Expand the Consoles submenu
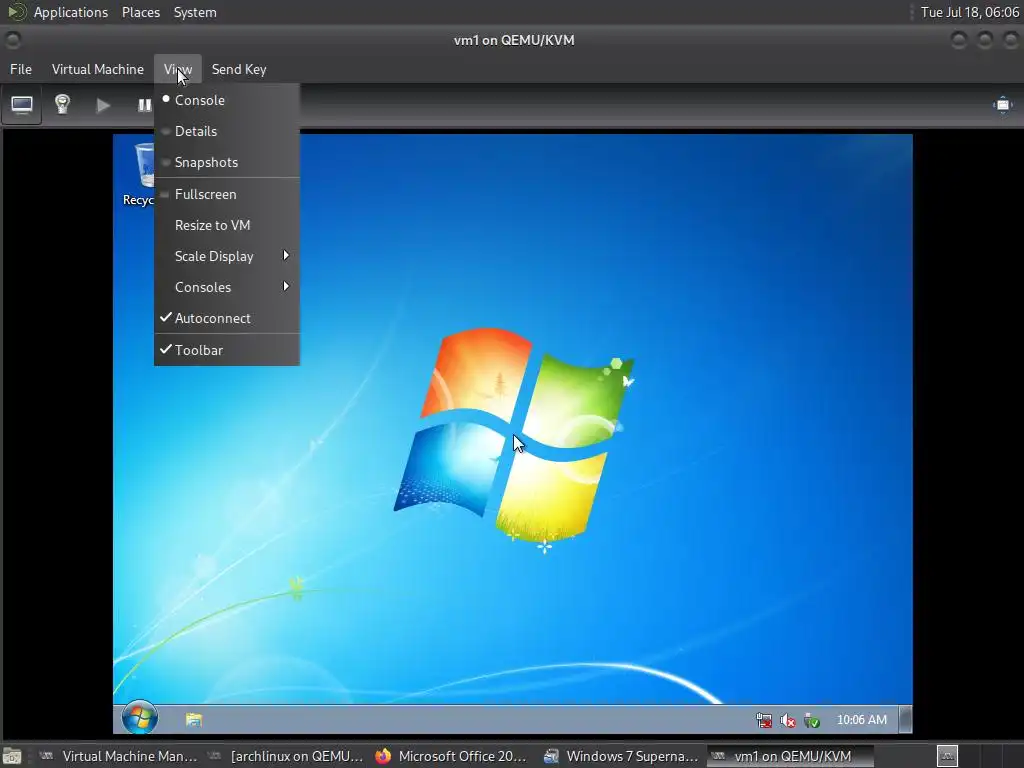The height and width of the screenshot is (768, 1024). tap(227, 287)
